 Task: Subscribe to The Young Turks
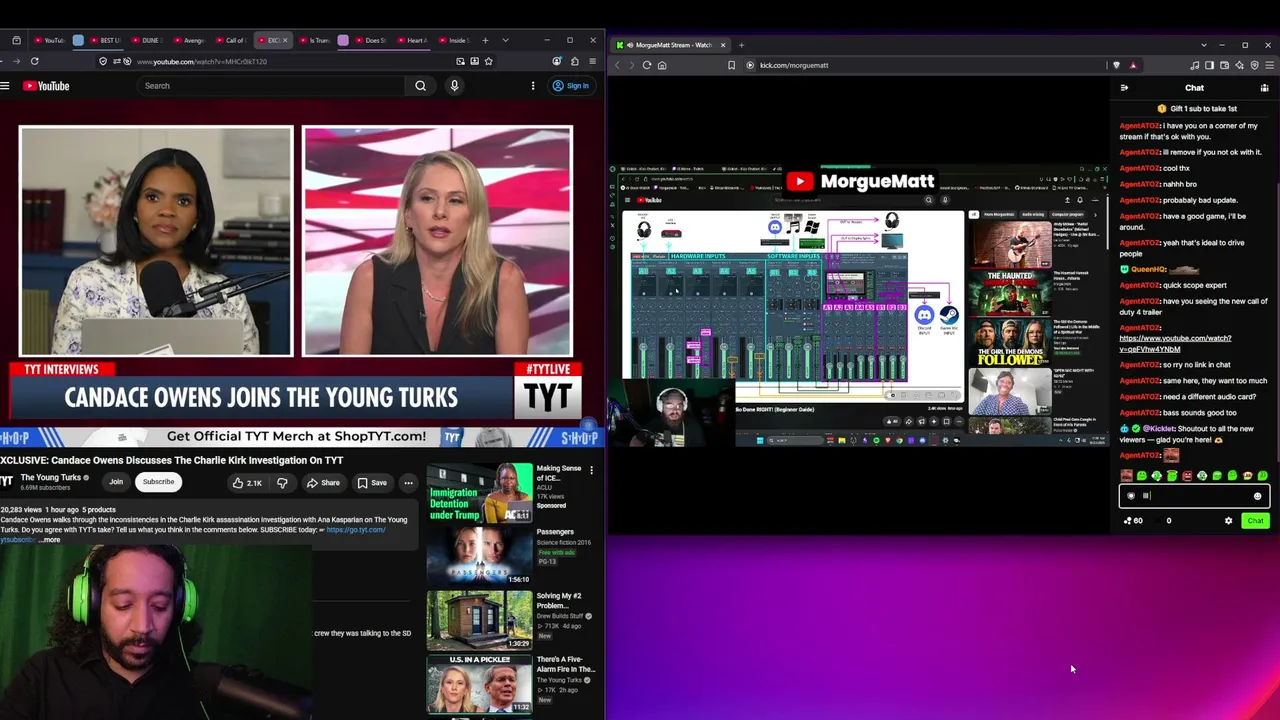point(158,482)
